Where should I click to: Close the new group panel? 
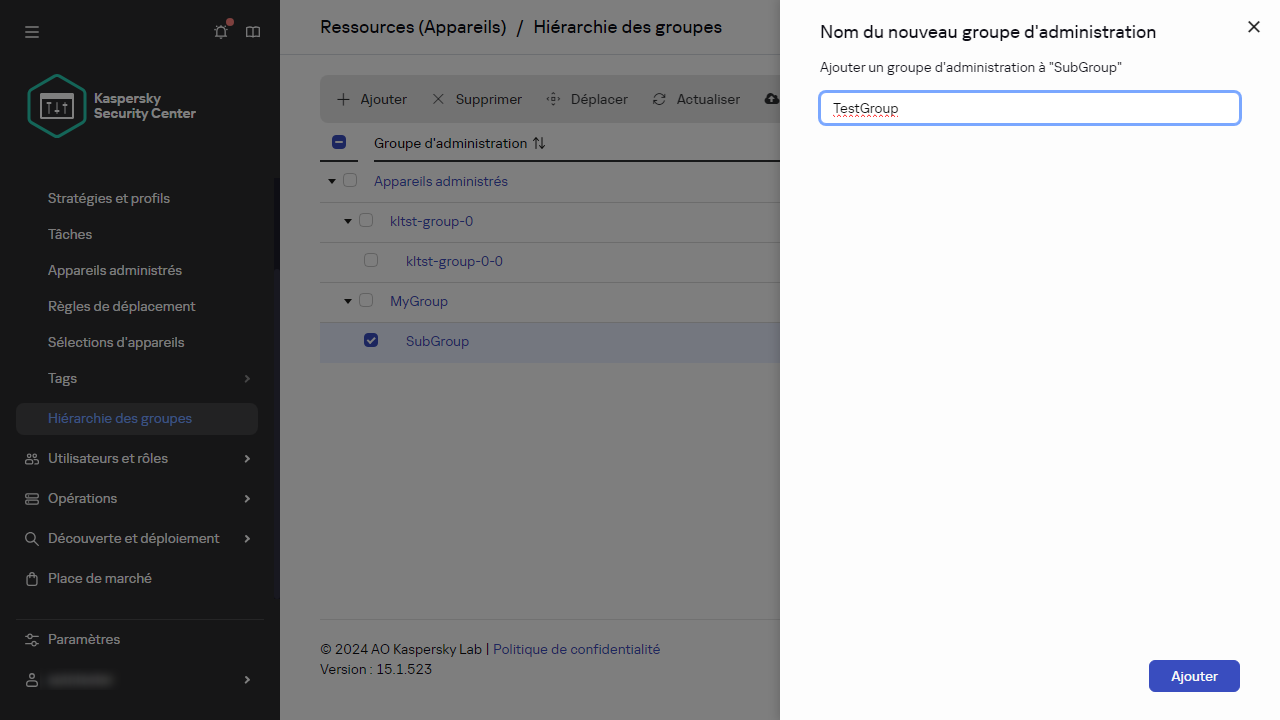1254,27
